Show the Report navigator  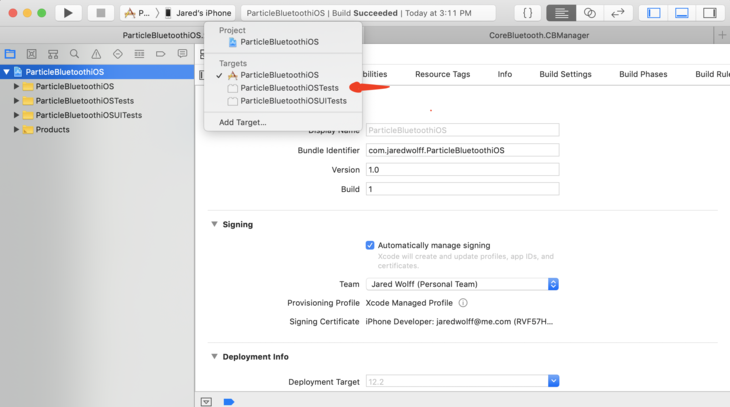coord(182,54)
